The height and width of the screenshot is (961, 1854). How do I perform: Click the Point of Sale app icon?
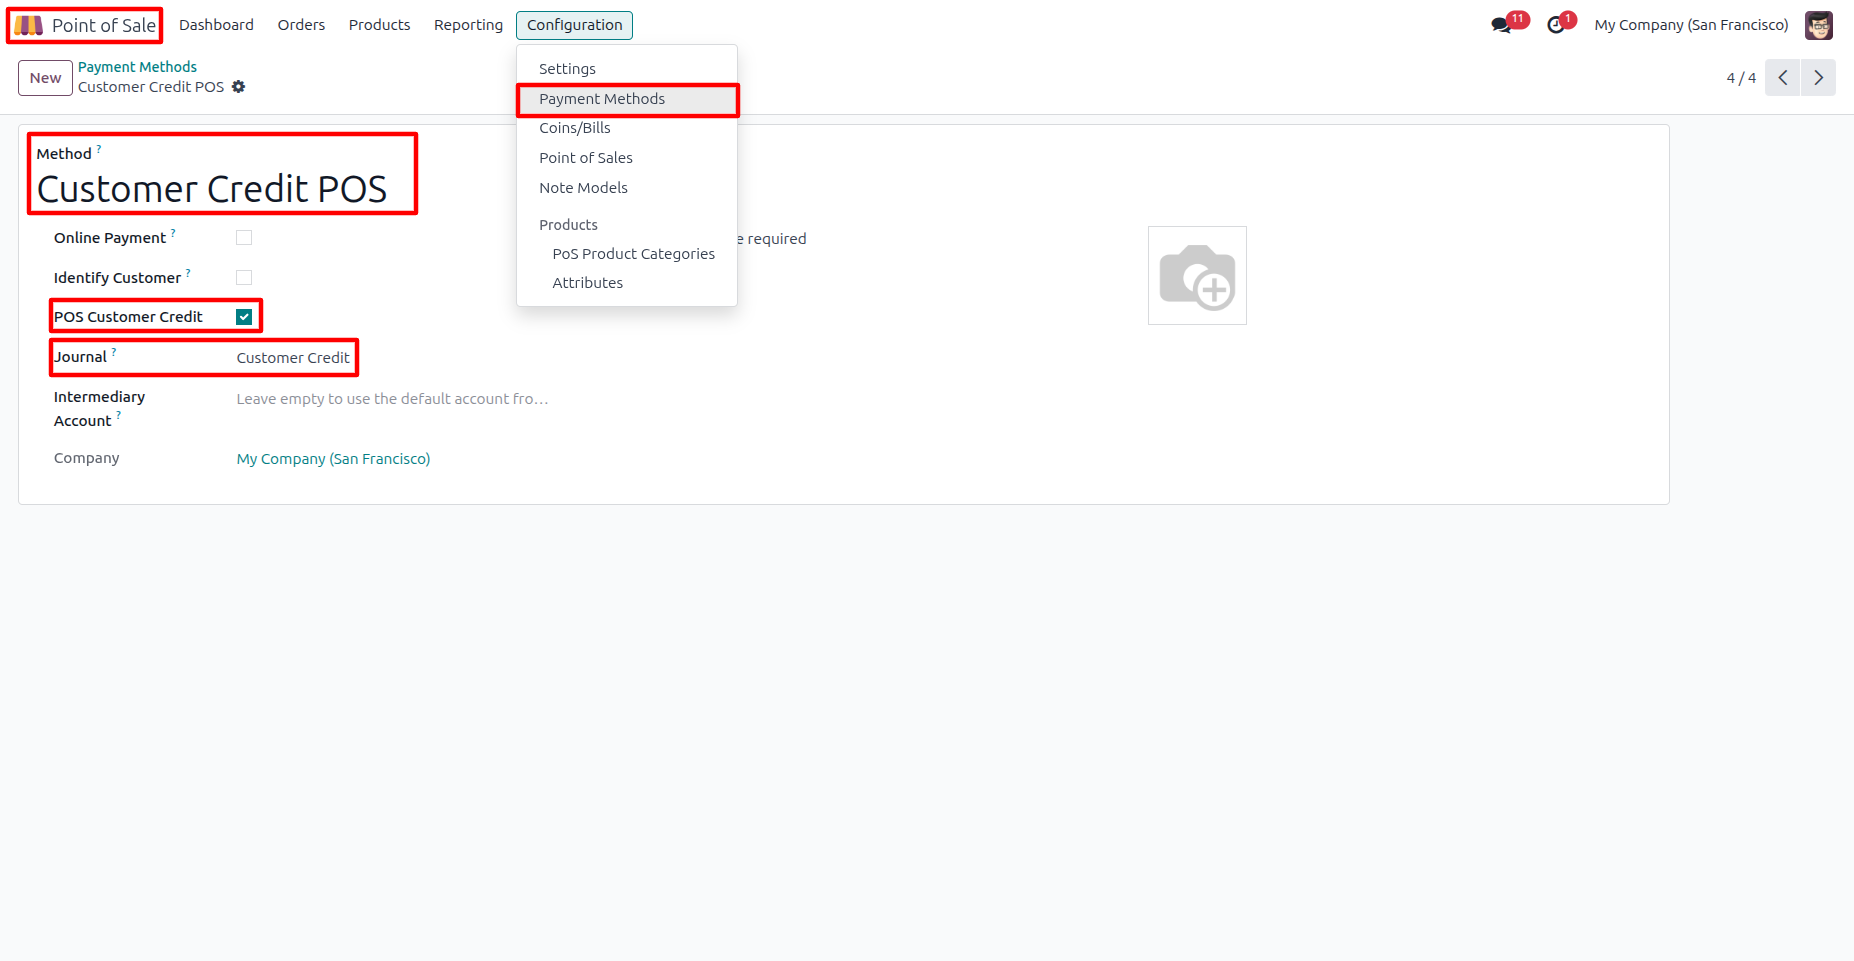pyautogui.click(x=28, y=25)
